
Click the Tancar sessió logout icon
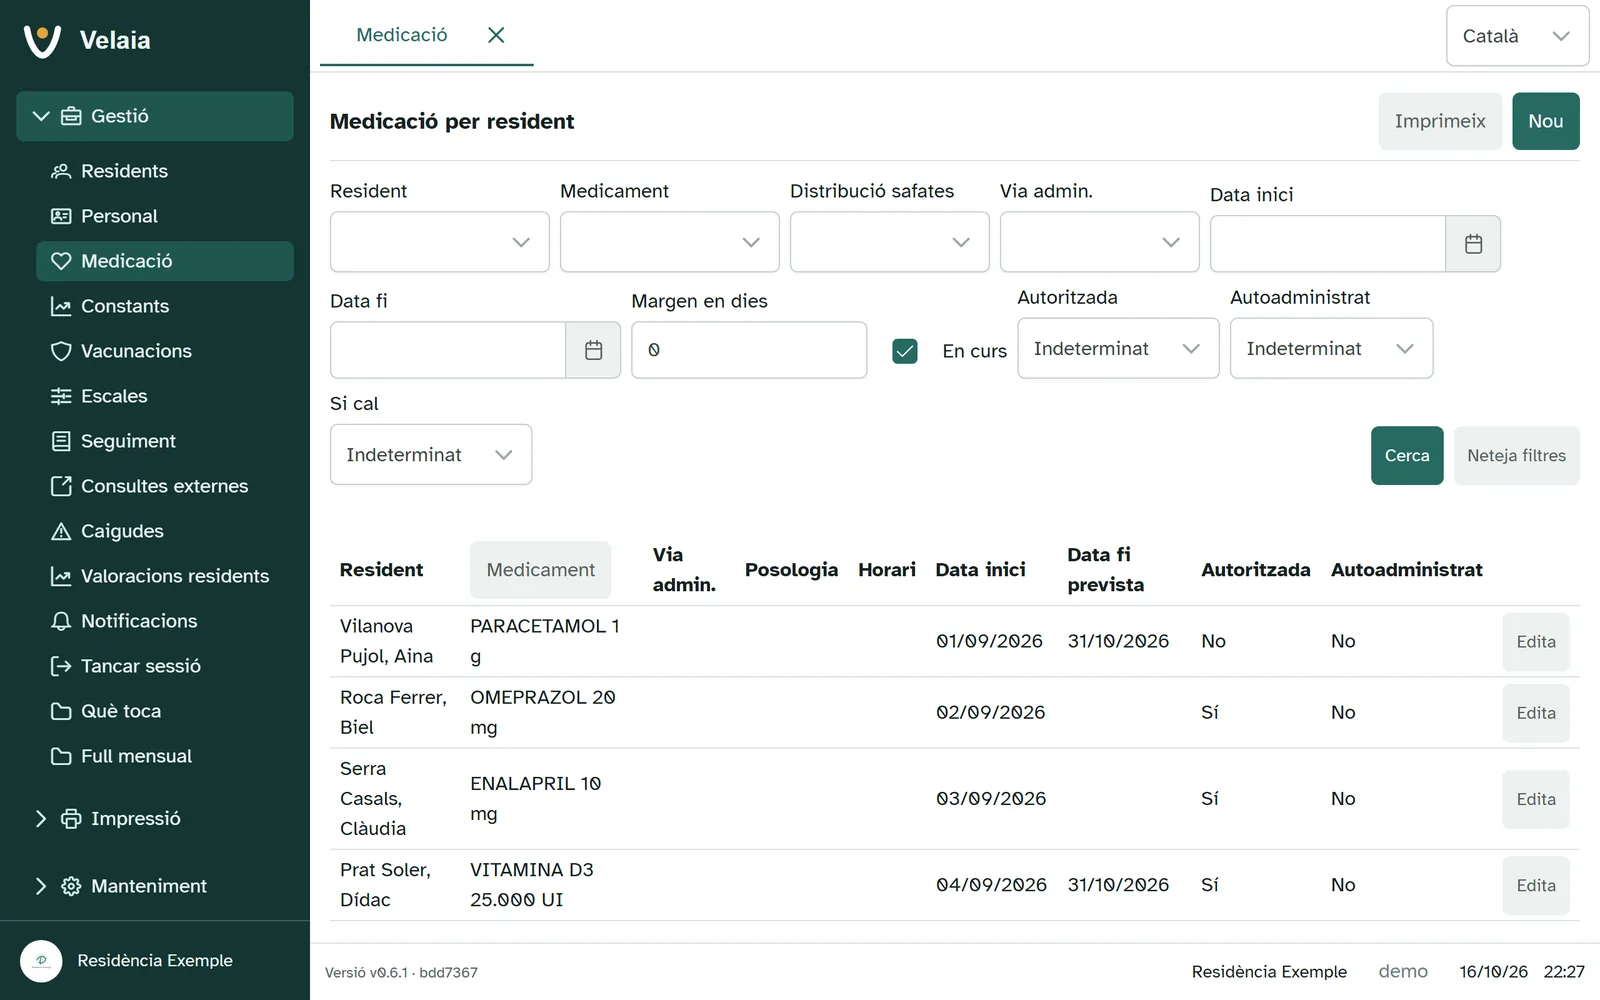coord(61,666)
